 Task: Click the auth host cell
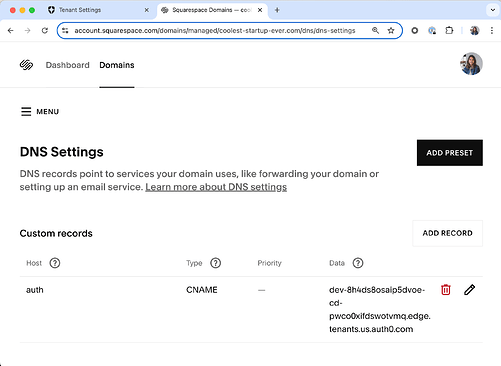pyautogui.click(x=35, y=290)
